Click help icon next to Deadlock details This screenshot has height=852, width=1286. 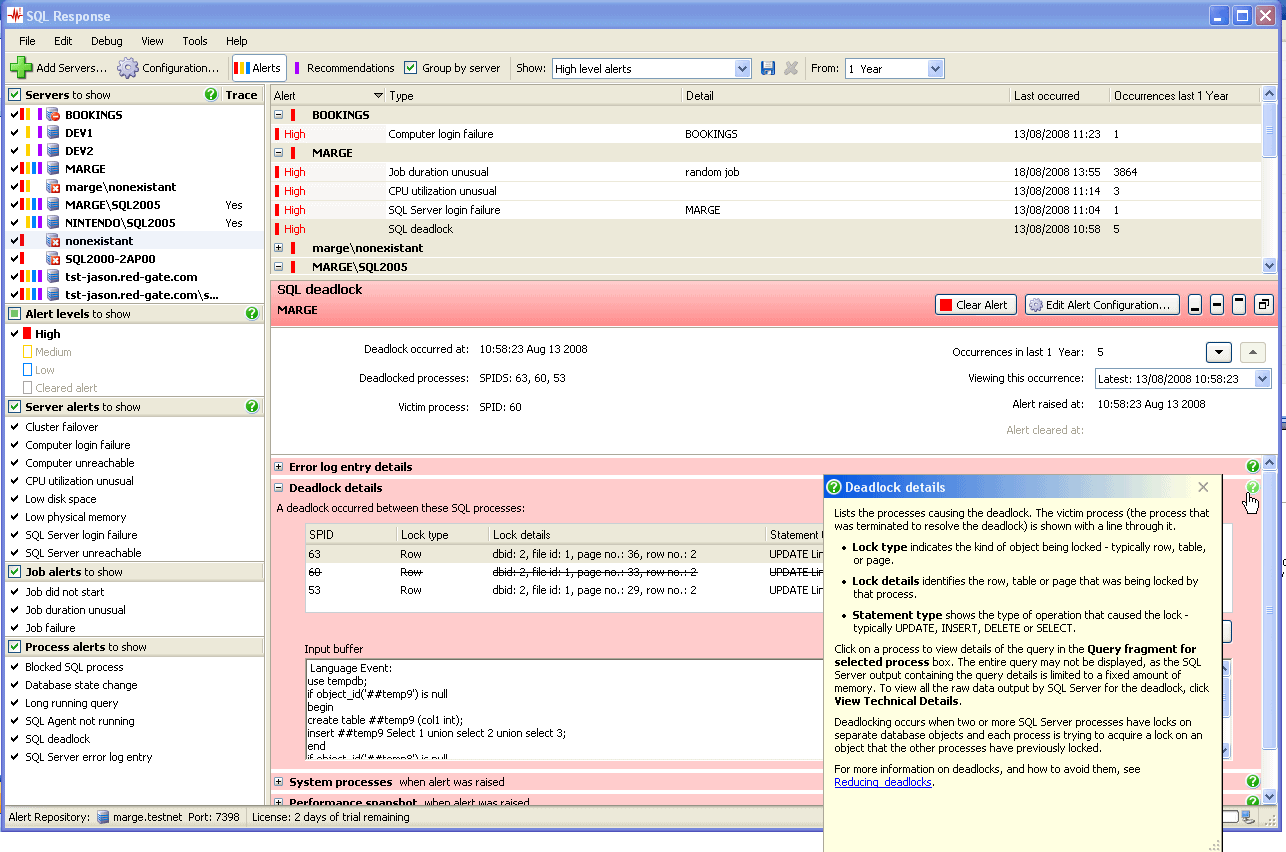point(1253,488)
